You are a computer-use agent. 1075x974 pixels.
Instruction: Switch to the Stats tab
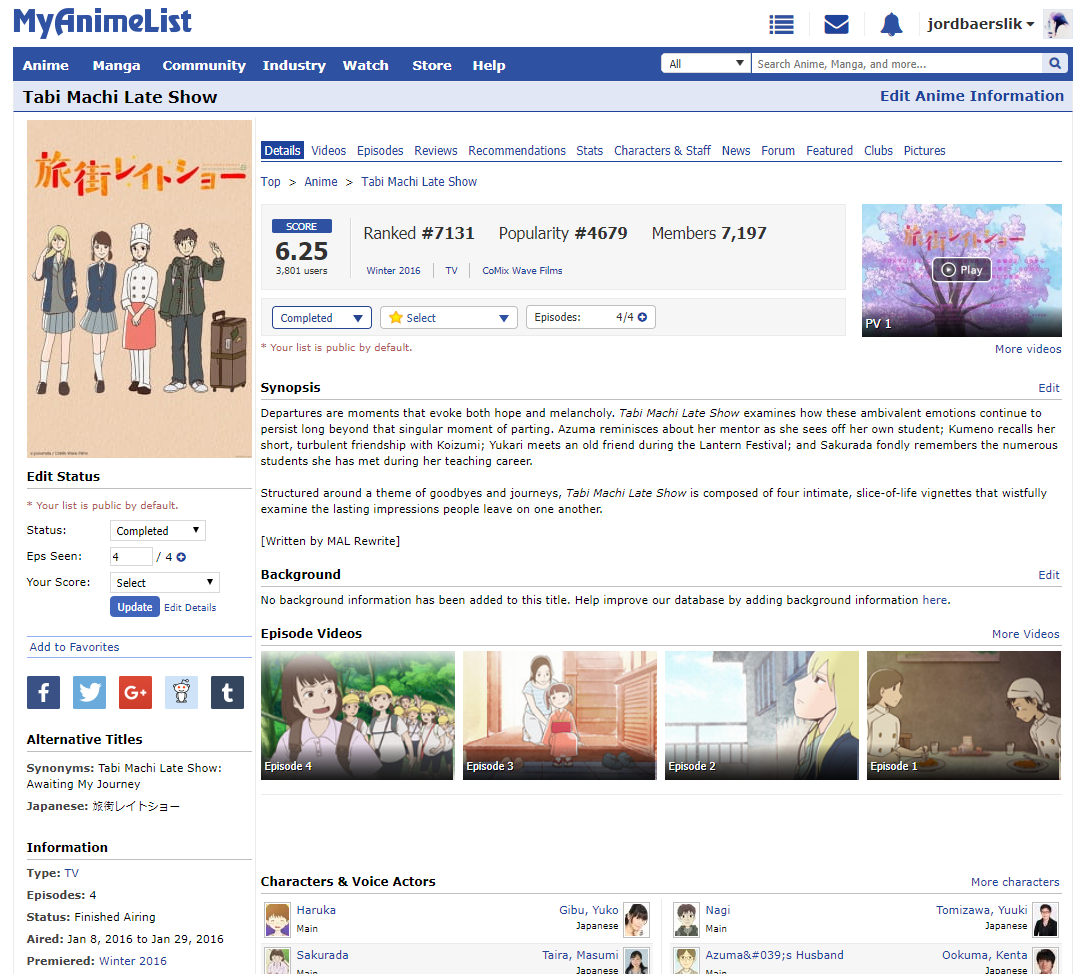pos(590,151)
